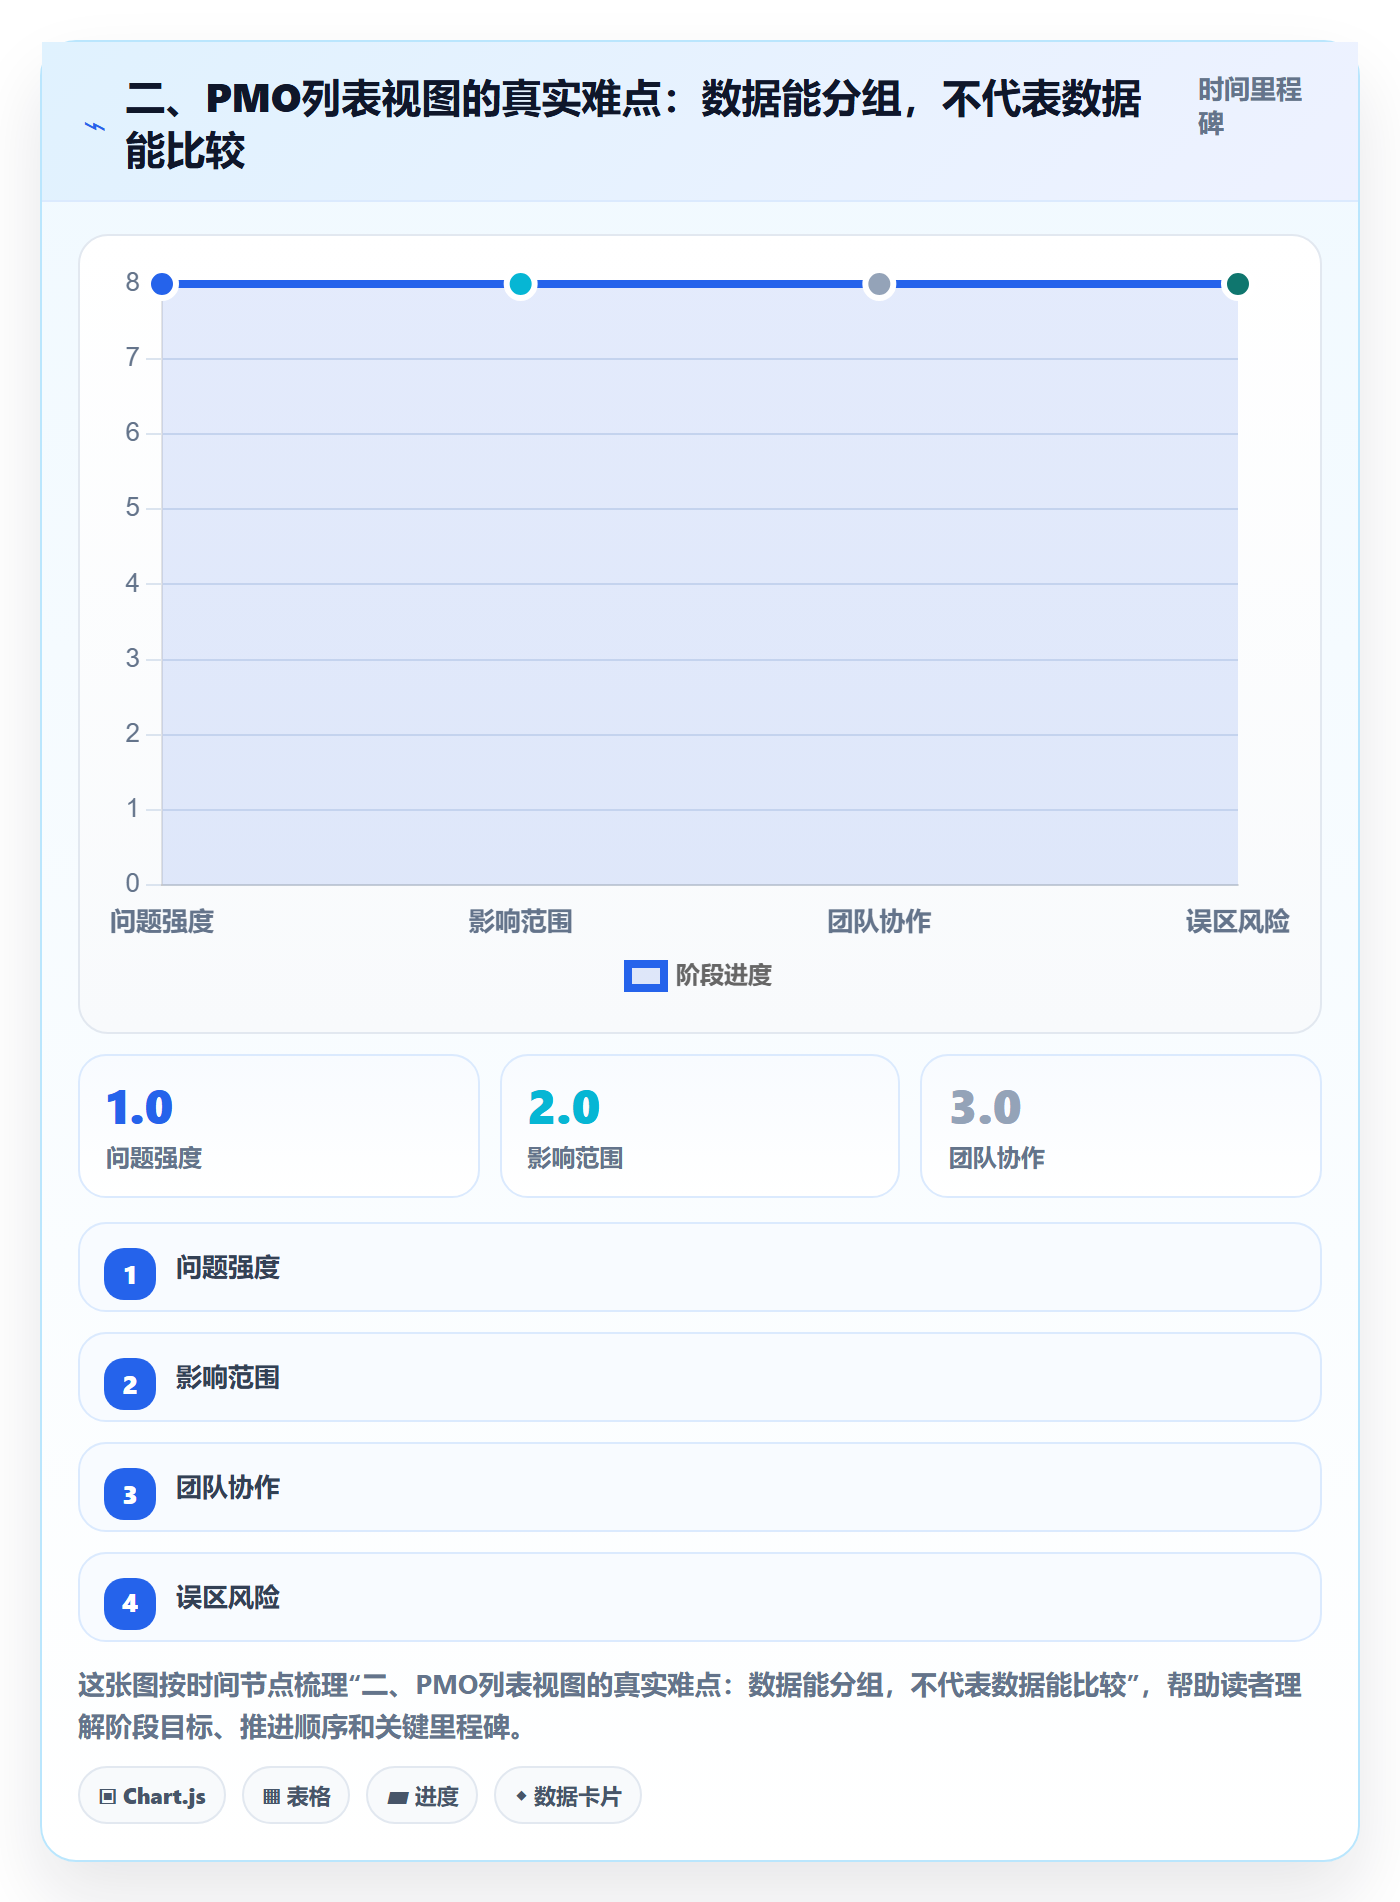Click the 进度 tag chip

(x=422, y=1796)
